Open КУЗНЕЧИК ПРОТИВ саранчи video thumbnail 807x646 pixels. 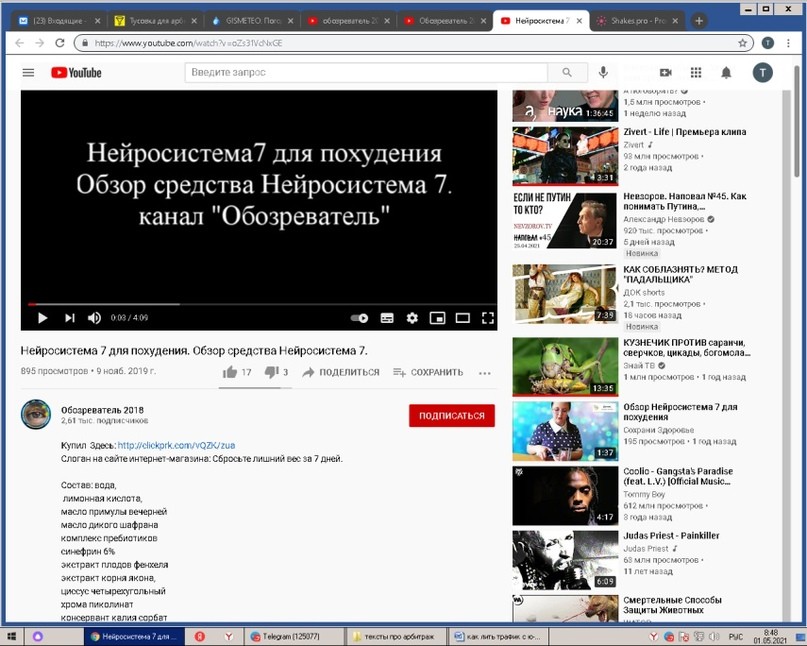point(565,367)
